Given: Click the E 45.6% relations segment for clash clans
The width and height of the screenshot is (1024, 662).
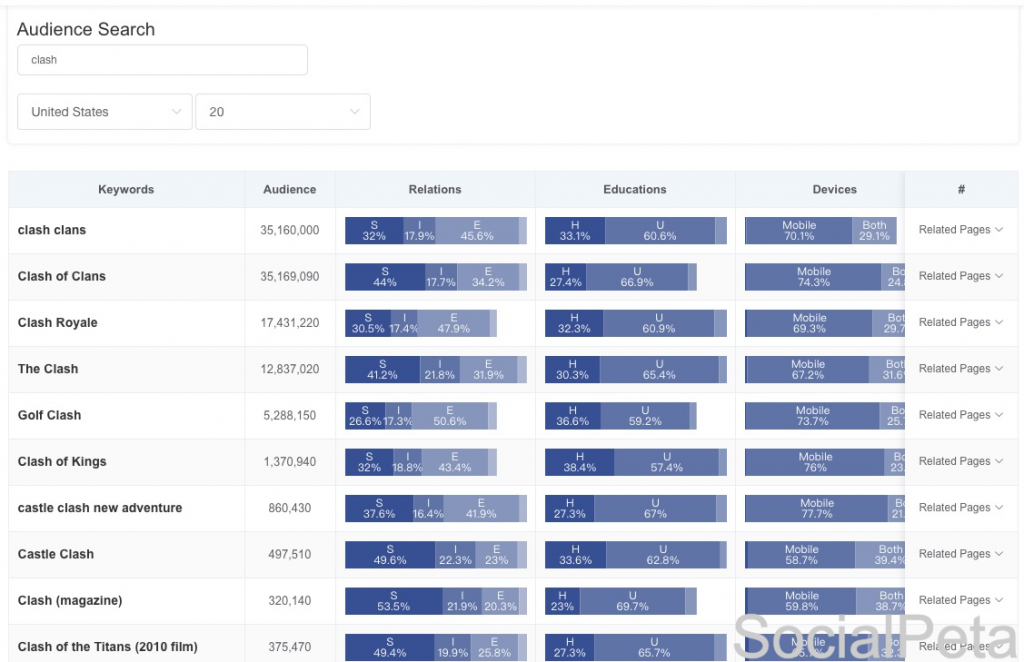Looking at the screenshot, I should pyautogui.click(x=477, y=230).
